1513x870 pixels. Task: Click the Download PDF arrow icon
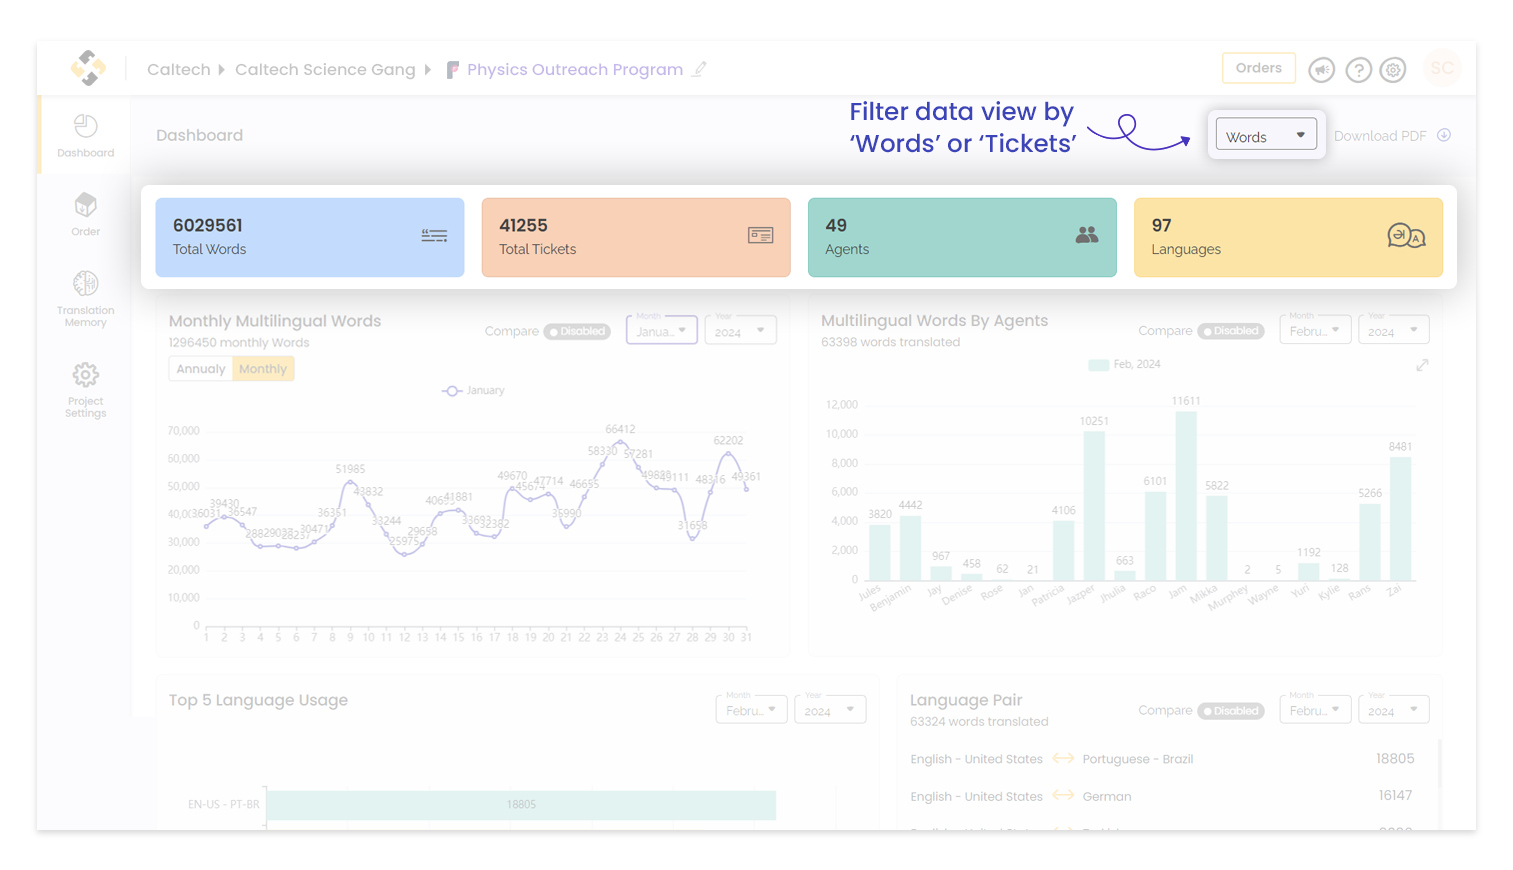tap(1444, 135)
